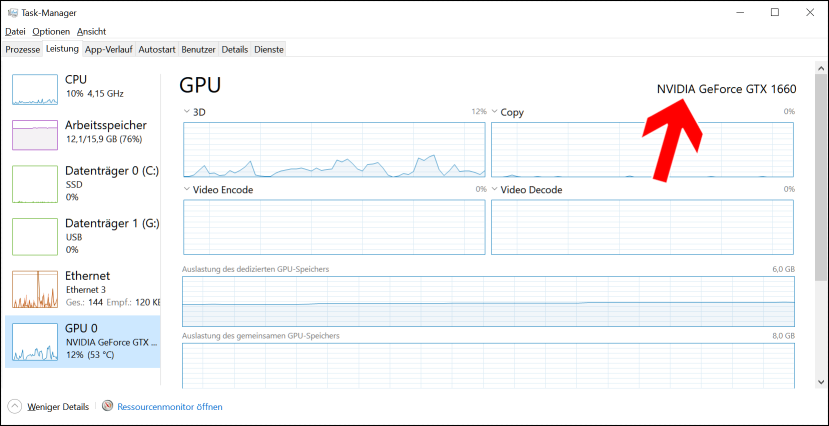Screen dimensions: 829x426
Task: Click the dedicated GPU memory usage graph
Action: click(x=488, y=300)
